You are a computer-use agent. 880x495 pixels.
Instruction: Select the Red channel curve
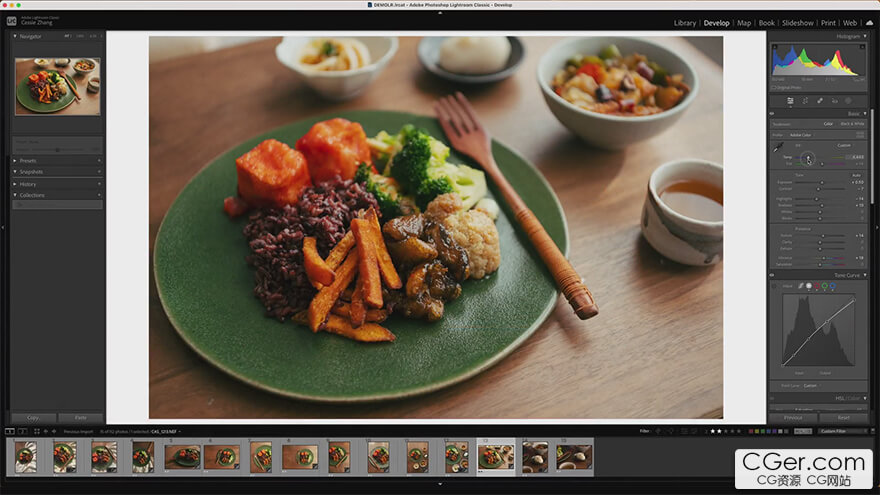point(817,286)
